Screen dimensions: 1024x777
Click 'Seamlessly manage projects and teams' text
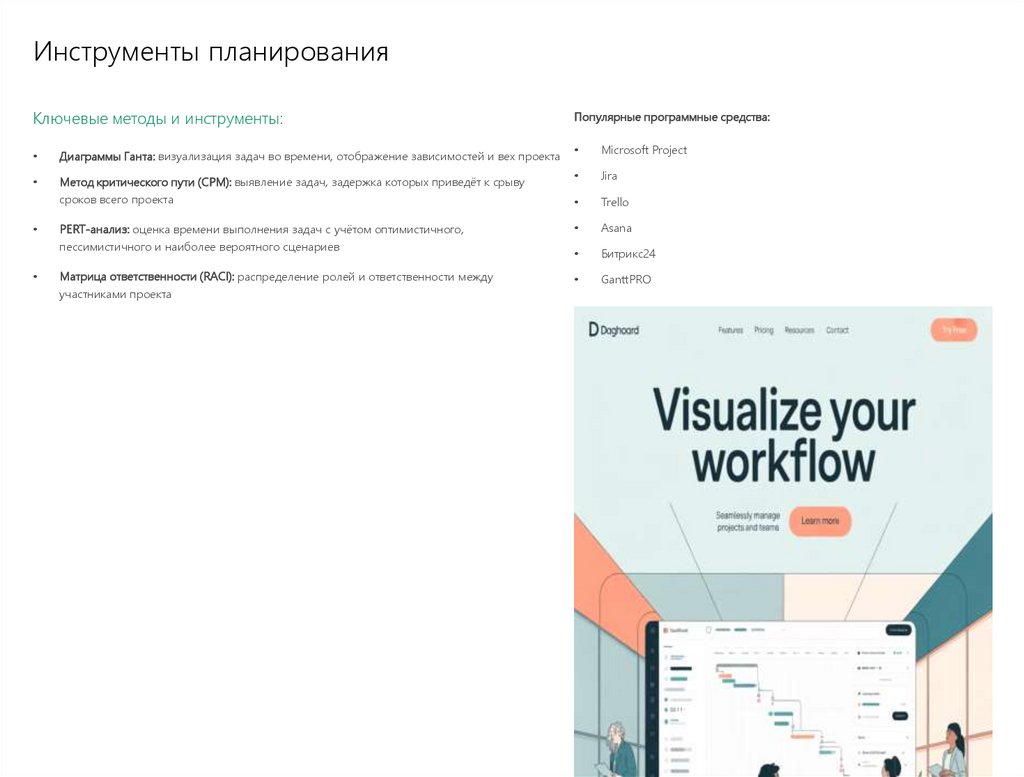(748, 521)
